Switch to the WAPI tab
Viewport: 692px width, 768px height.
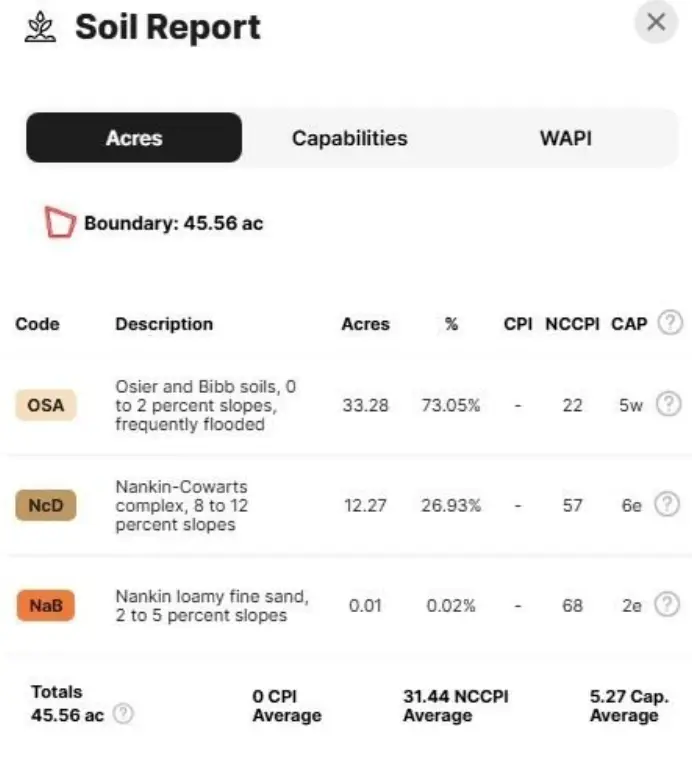pyautogui.click(x=566, y=138)
